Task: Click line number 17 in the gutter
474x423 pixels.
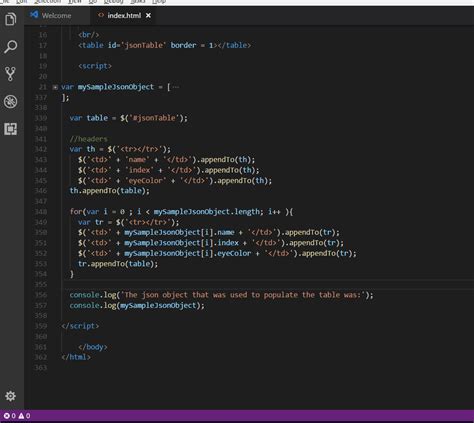Action: click(43, 45)
